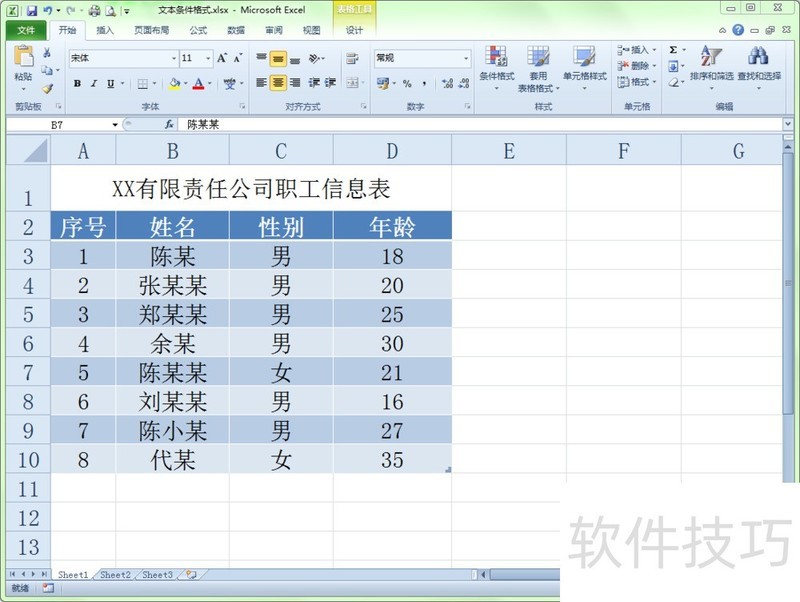The image size is (800, 602).
Task: Click the Insert Worksheet tab icon
Action: [191, 574]
